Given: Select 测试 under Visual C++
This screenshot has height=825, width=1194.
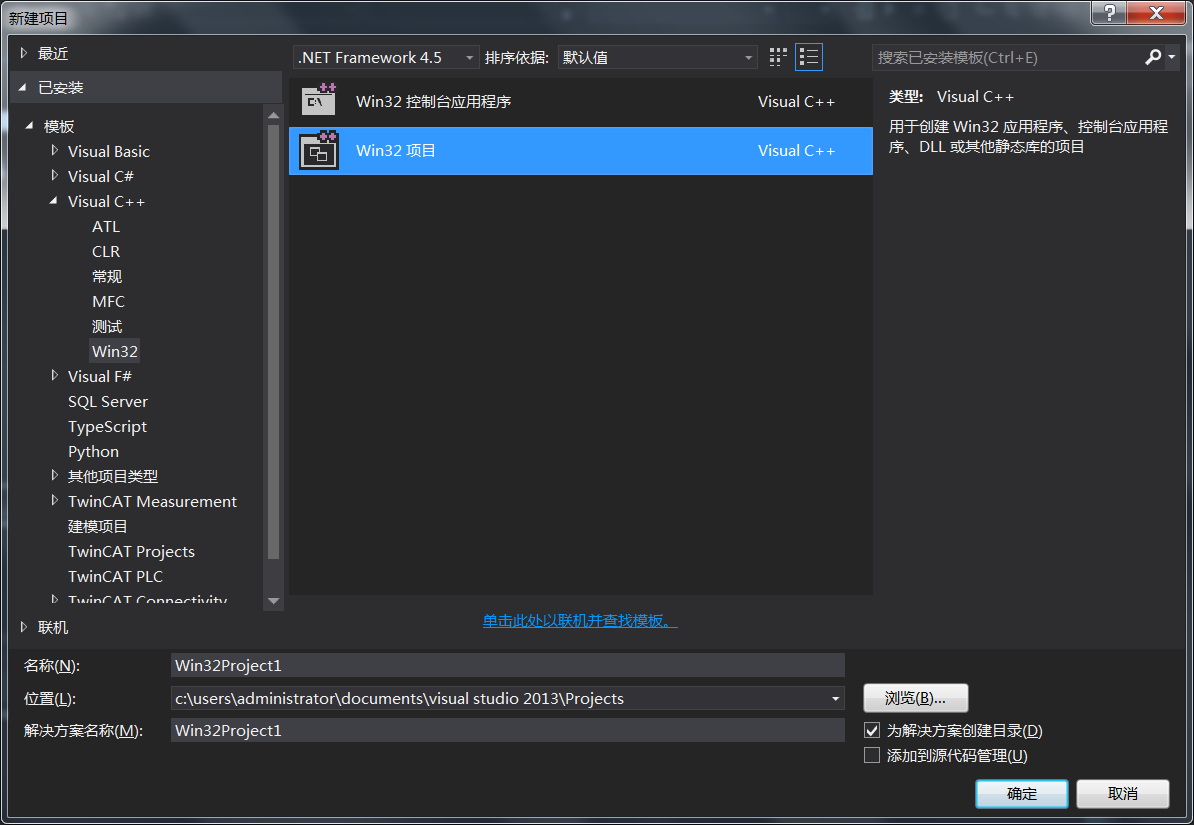Looking at the screenshot, I should click(107, 327).
